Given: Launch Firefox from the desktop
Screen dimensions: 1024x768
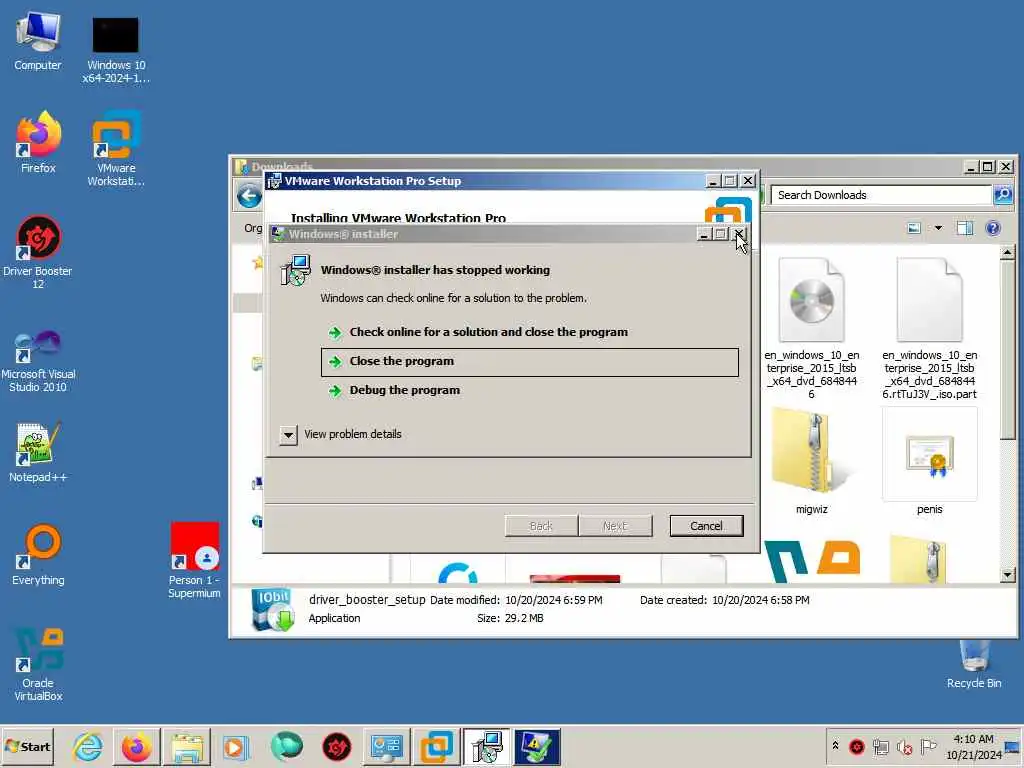Looking at the screenshot, I should (x=38, y=142).
